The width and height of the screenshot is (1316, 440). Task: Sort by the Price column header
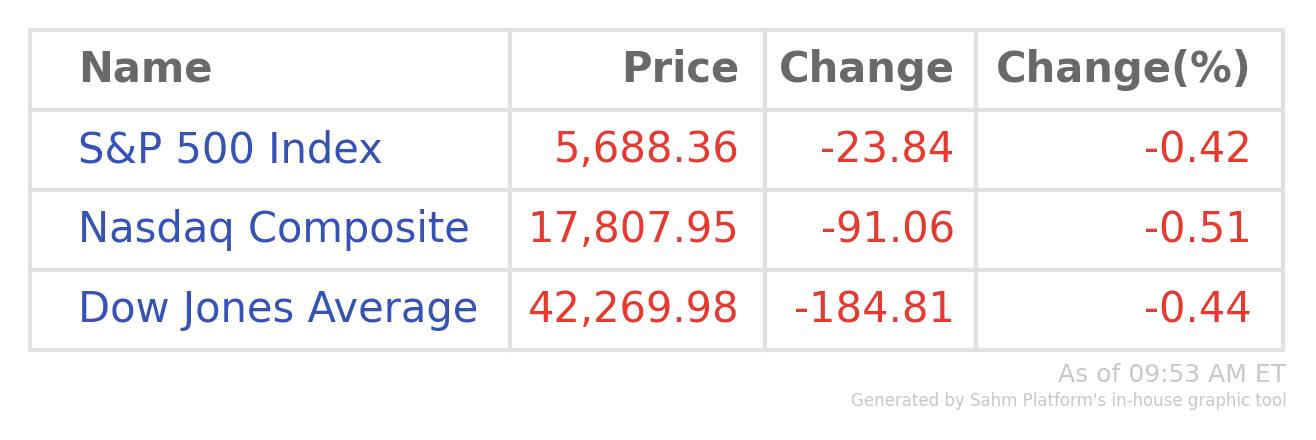click(680, 69)
